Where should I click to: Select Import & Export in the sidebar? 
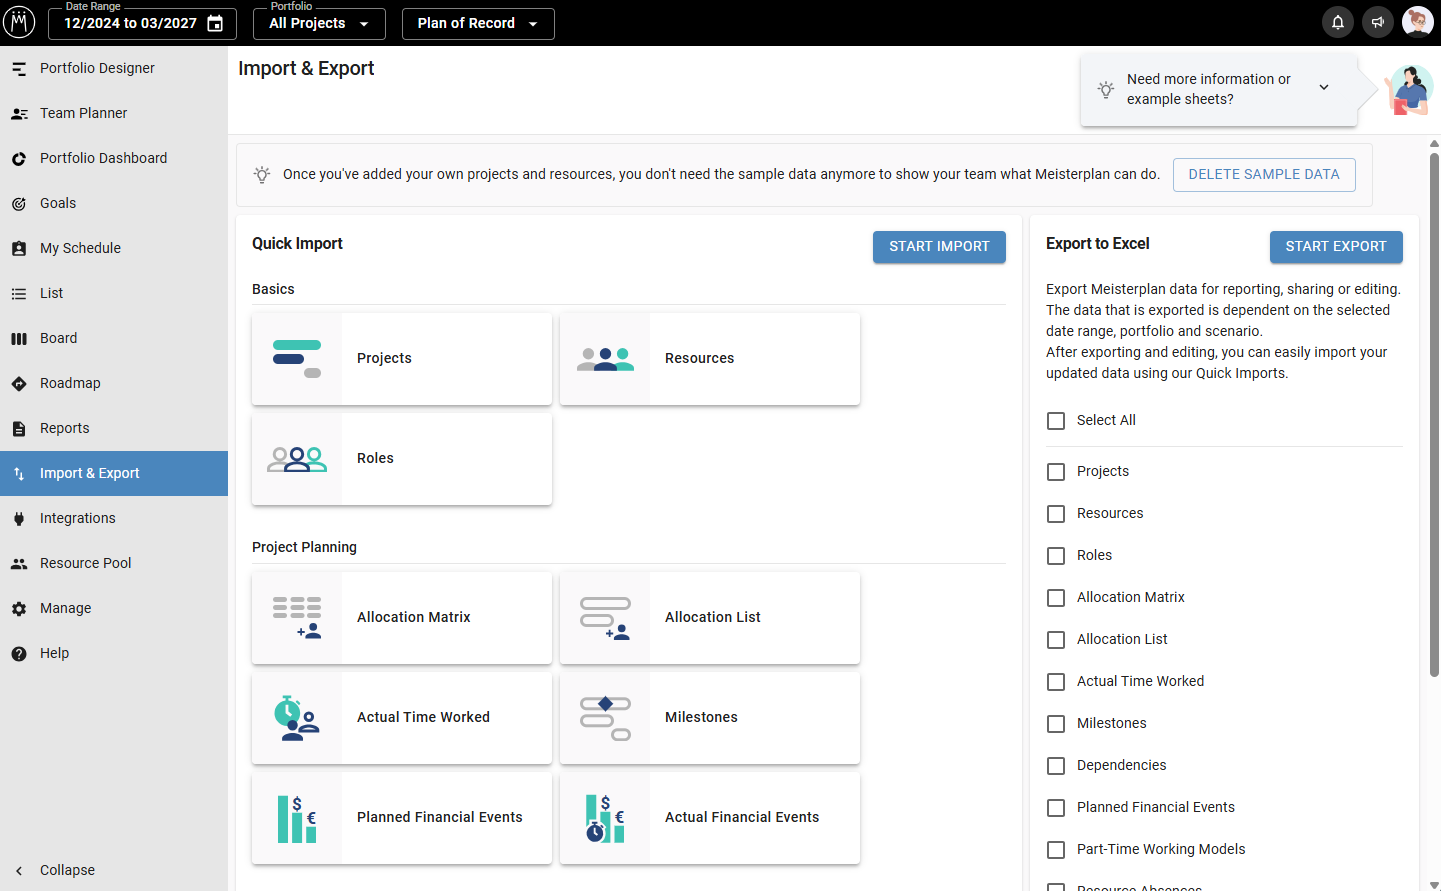(114, 473)
